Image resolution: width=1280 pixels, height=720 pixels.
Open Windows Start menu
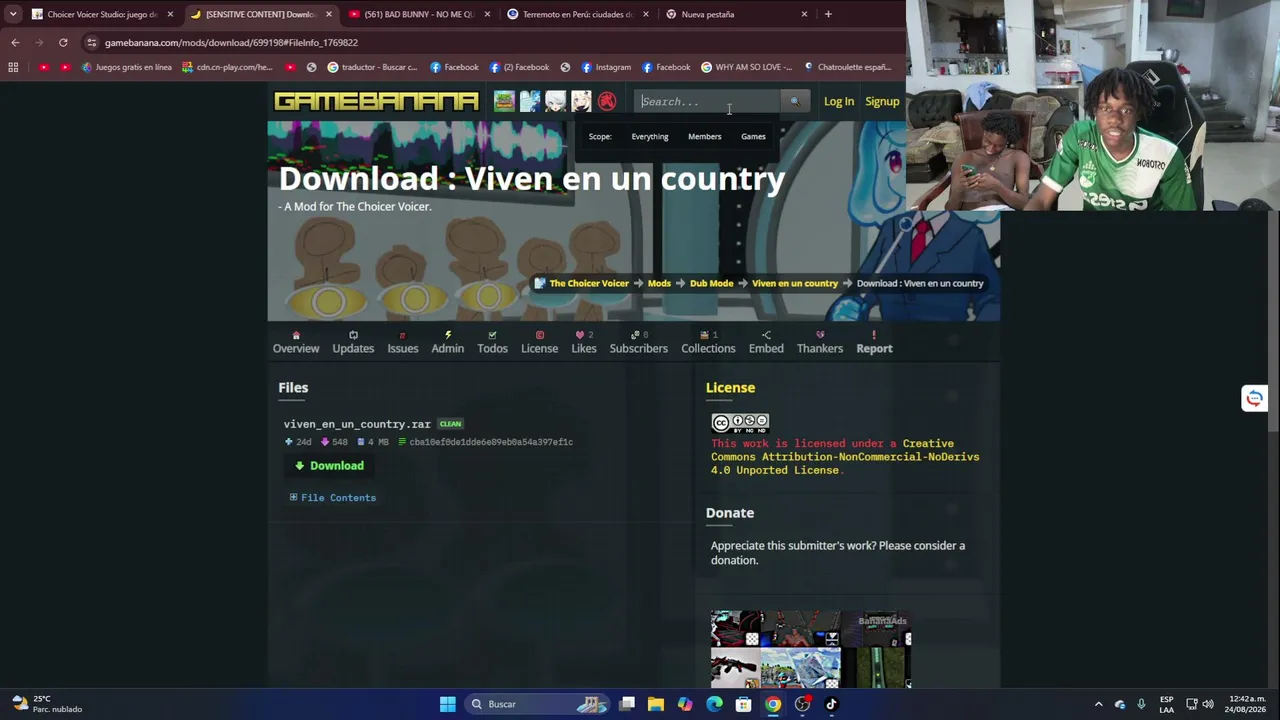[x=448, y=704]
